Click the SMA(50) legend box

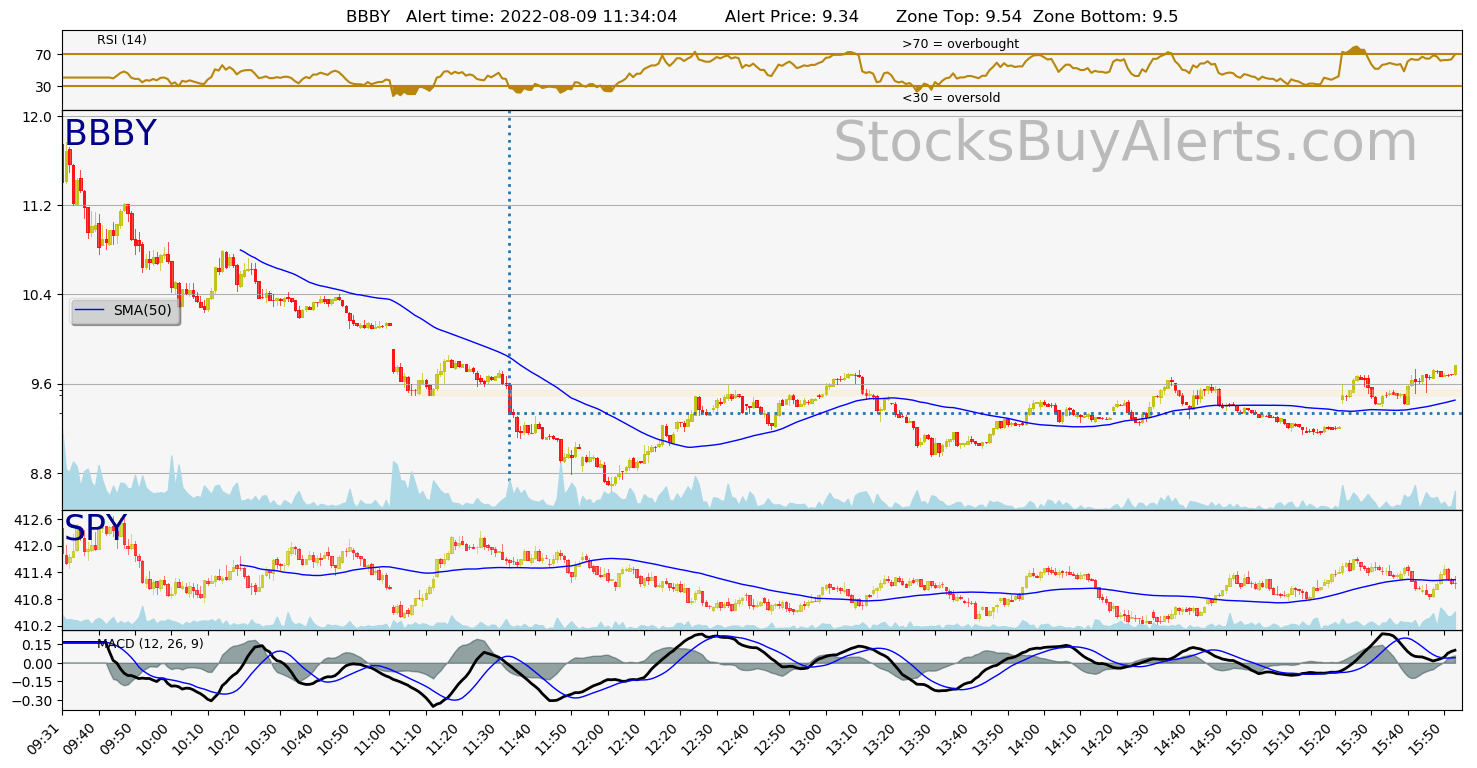point(126,311)
